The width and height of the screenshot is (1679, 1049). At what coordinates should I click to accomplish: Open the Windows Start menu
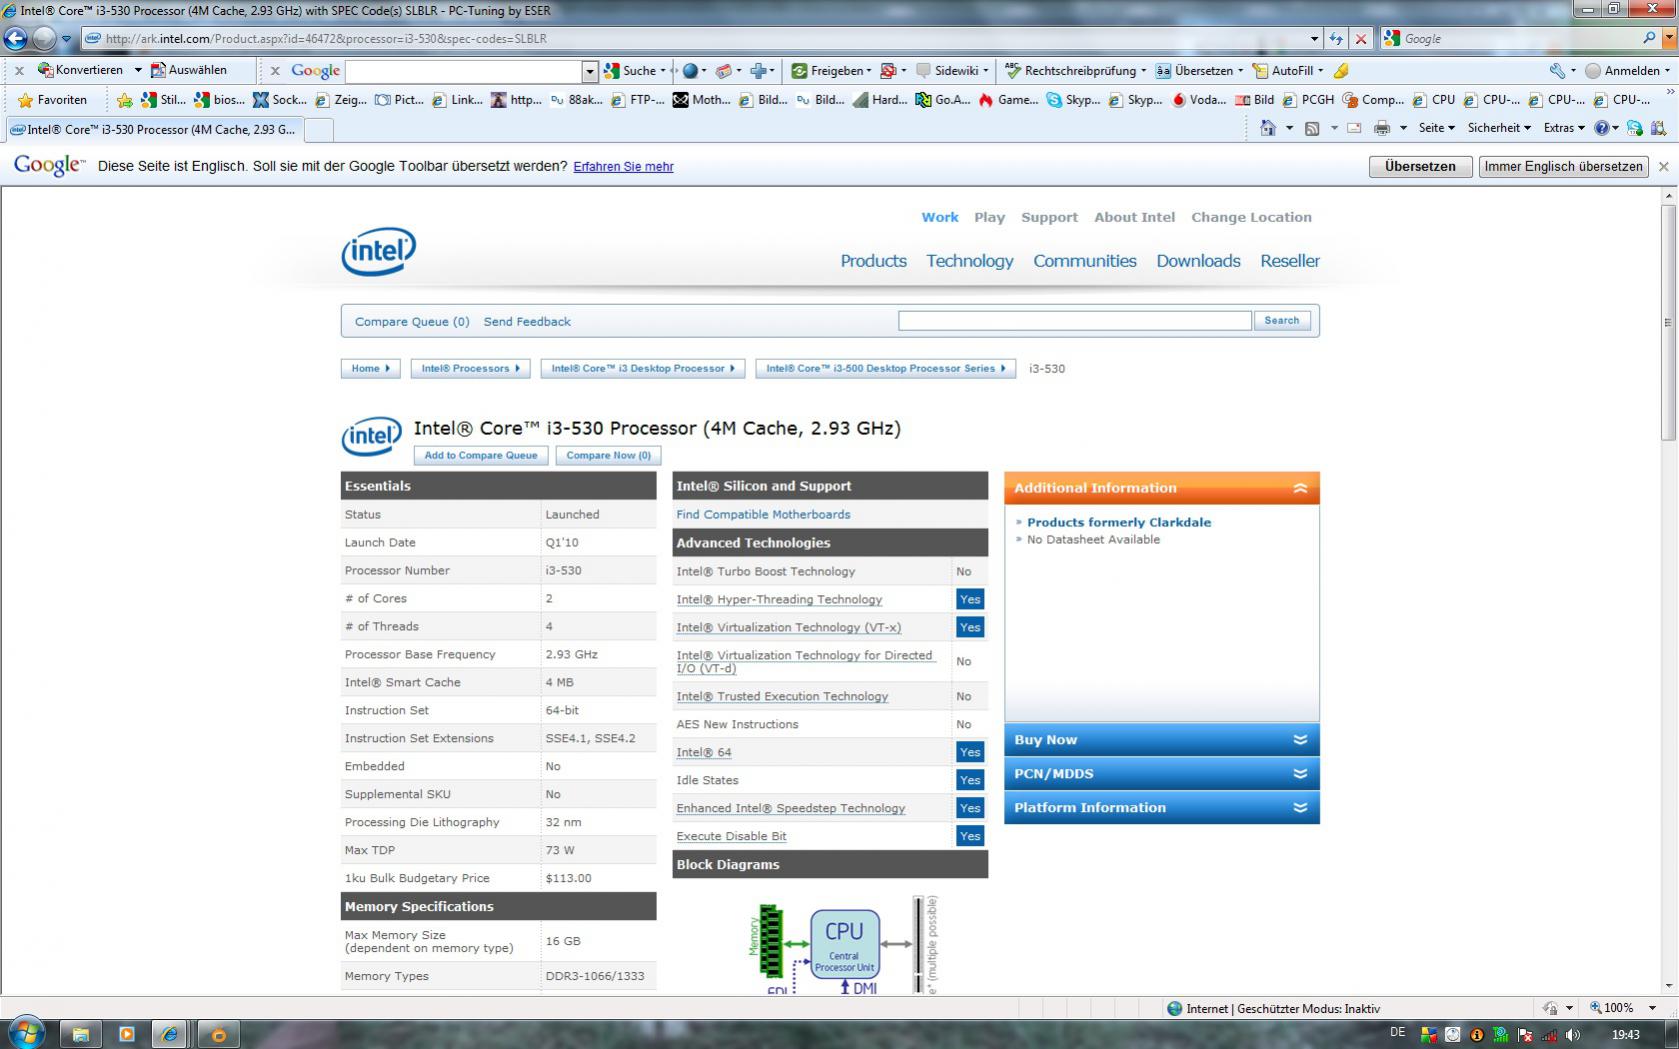pyautogui.click(x=27, y=1032)
